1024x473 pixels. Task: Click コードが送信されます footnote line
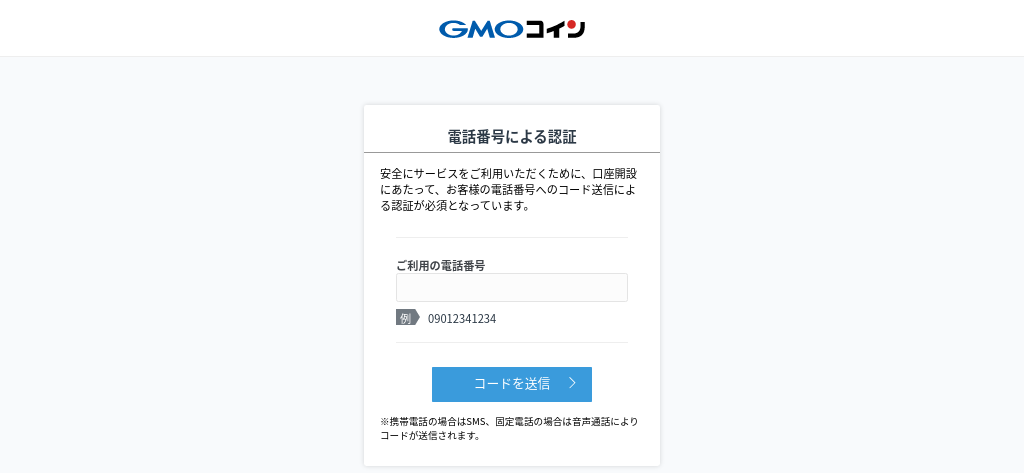coord(430,435)
